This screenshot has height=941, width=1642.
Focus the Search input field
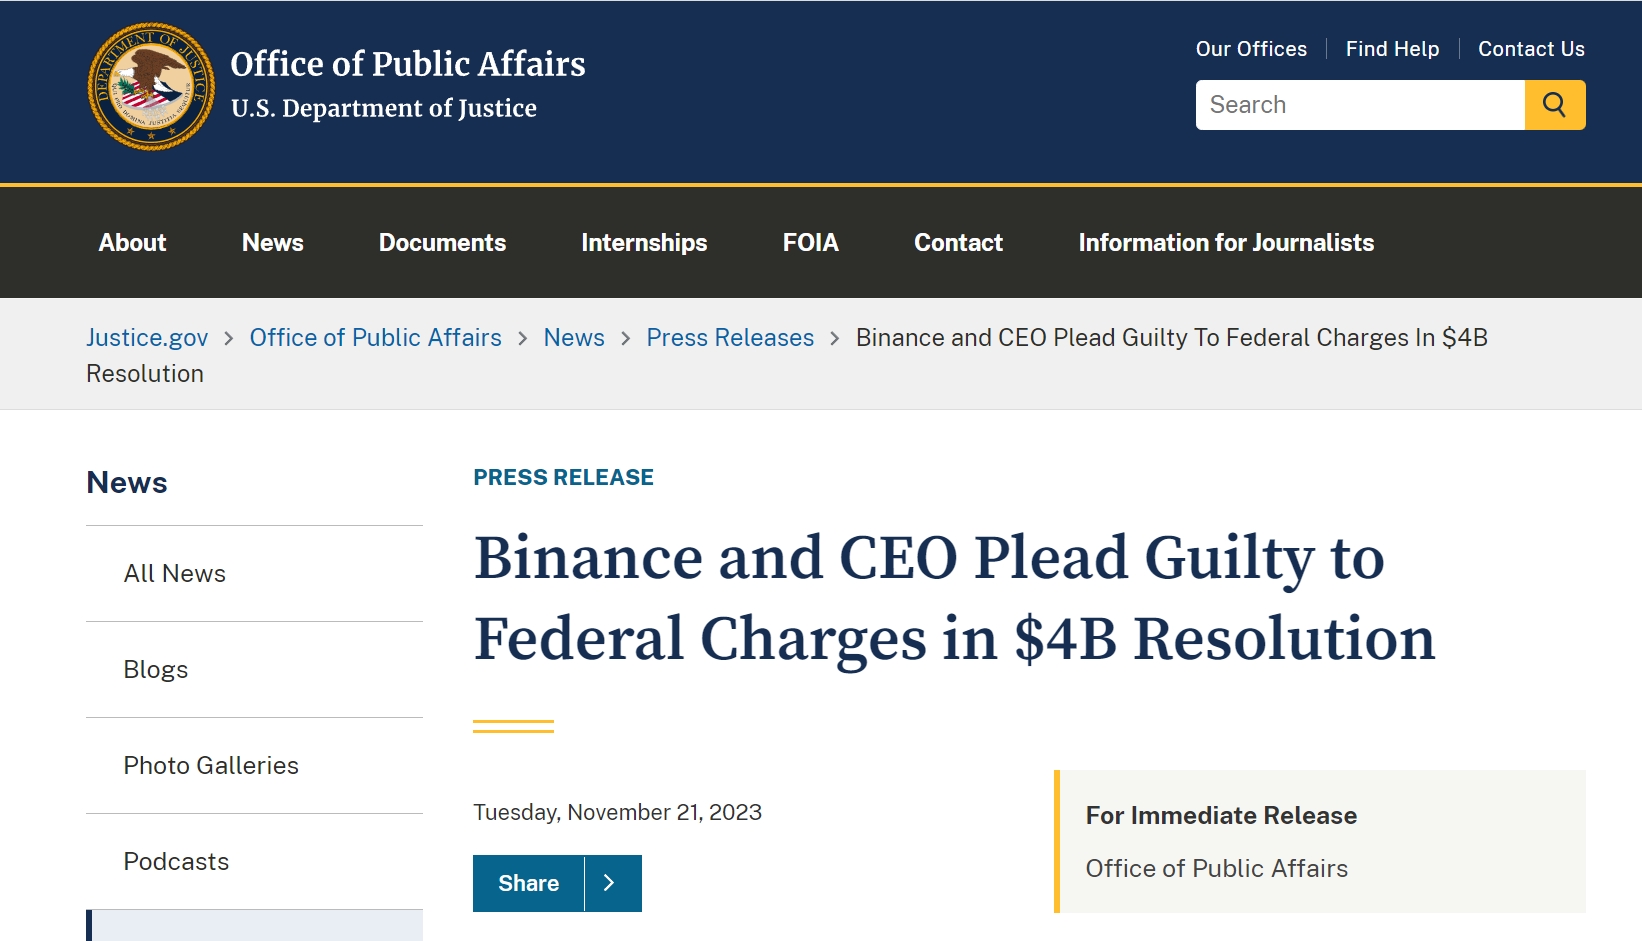[x=1360, y=105]
